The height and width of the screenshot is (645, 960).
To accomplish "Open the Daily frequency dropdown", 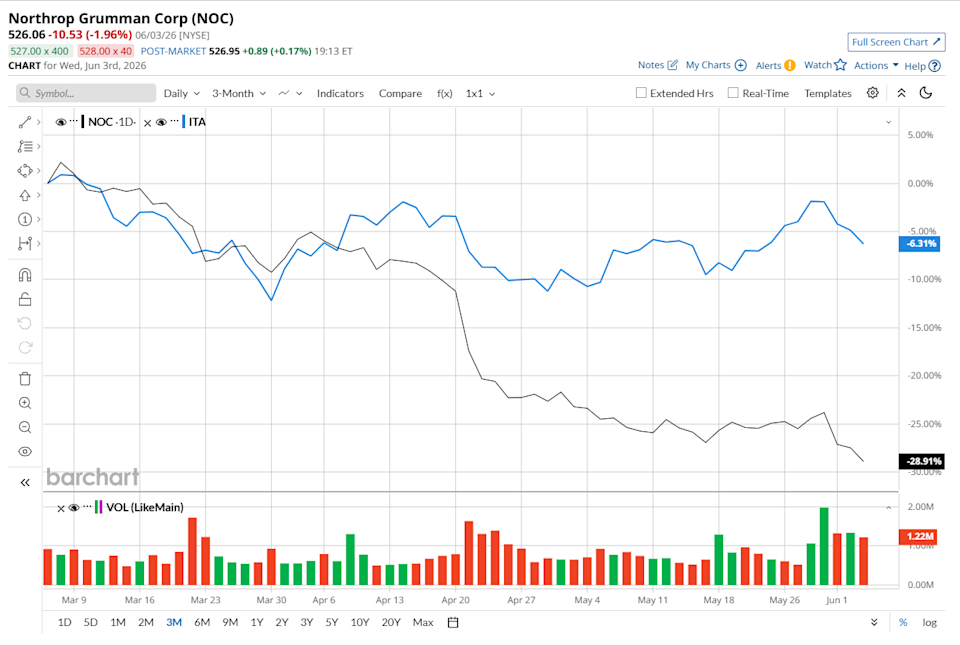I will [181, 93].
